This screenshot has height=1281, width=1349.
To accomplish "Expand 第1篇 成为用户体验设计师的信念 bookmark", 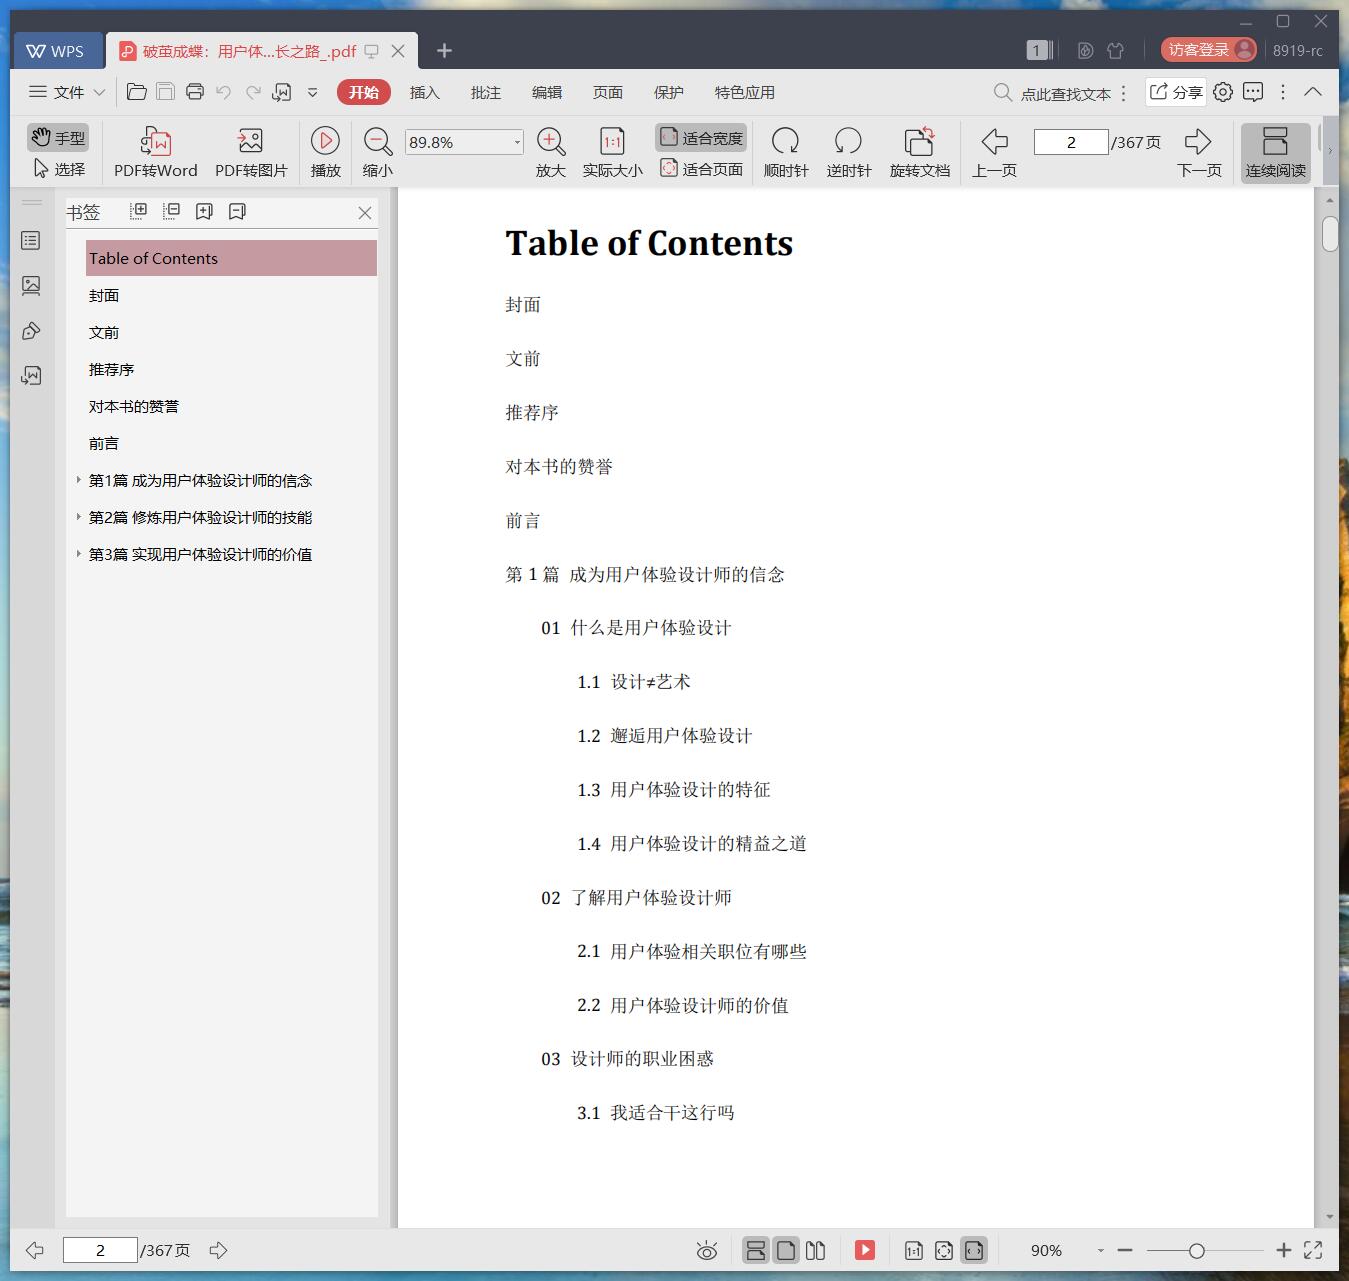I will (79, 480).
